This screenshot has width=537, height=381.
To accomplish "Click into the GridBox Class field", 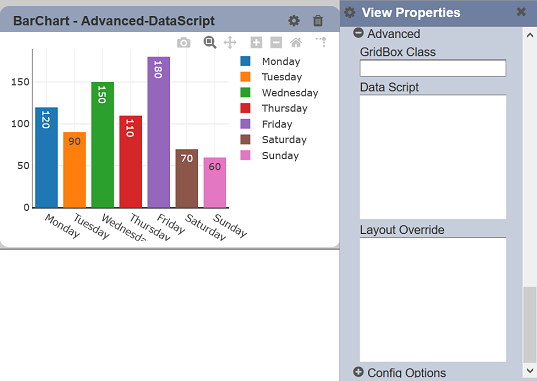I will coord(433,68).
